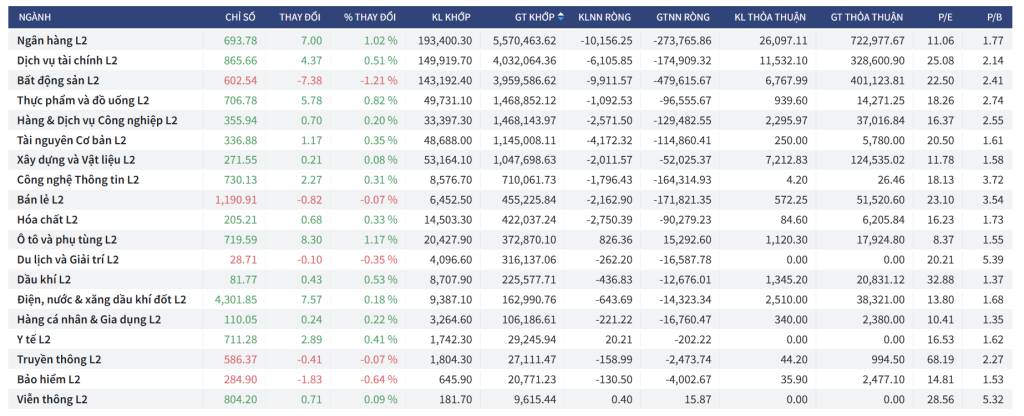Screen dimensions: 1024x416
Task: Select the Truyền thông L2 row
Action: [x=512, y=359]
